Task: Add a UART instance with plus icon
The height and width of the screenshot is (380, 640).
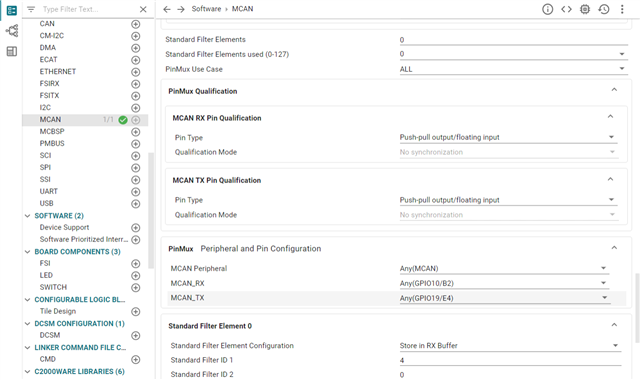Action: tap(136, 192)
